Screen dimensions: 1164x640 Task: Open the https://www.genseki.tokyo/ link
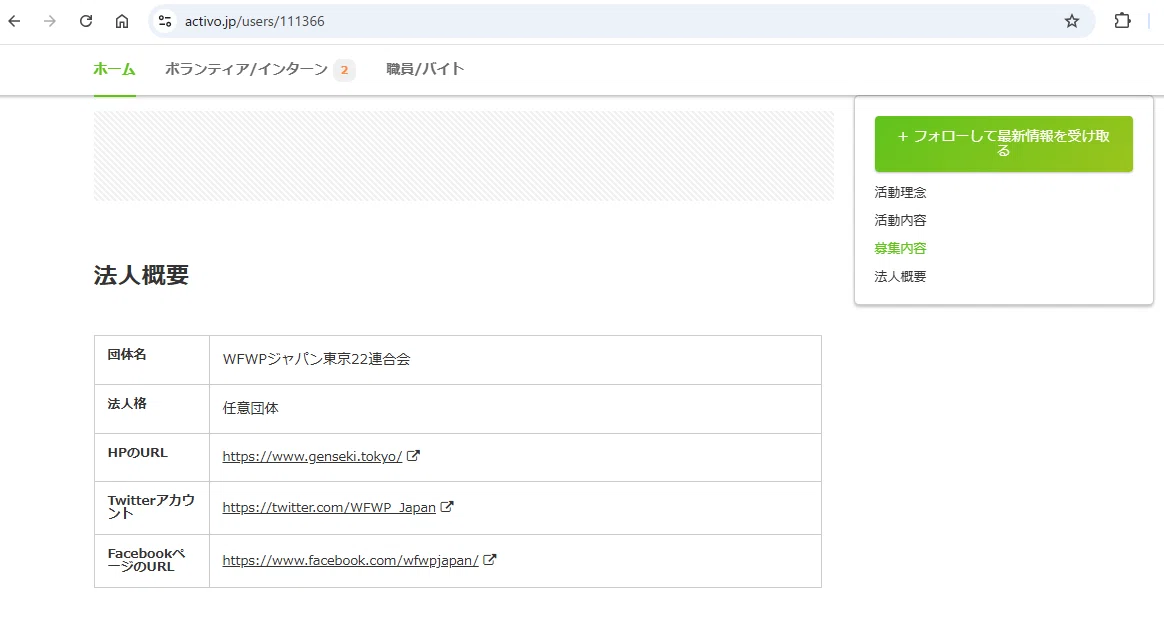(312, 457)
